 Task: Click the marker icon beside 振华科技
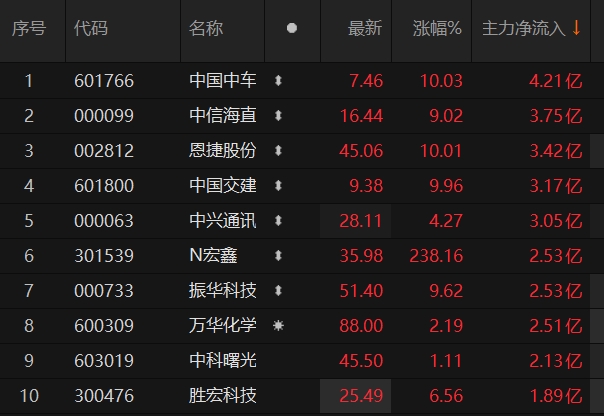point(279,291)
